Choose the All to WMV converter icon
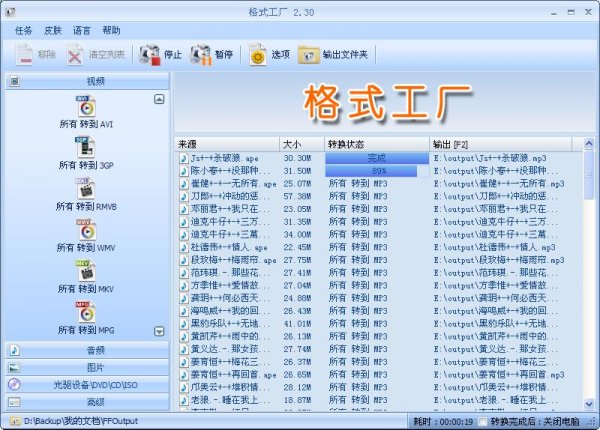 click(85, 229)
